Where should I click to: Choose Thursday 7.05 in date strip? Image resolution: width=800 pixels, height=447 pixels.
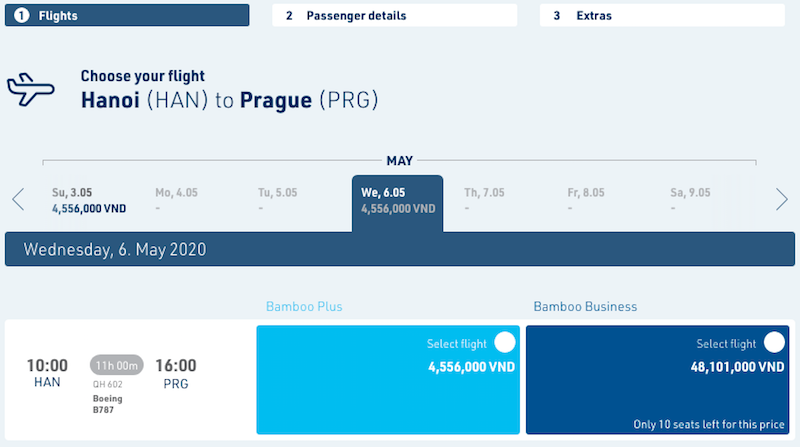[x=484, y=200]
